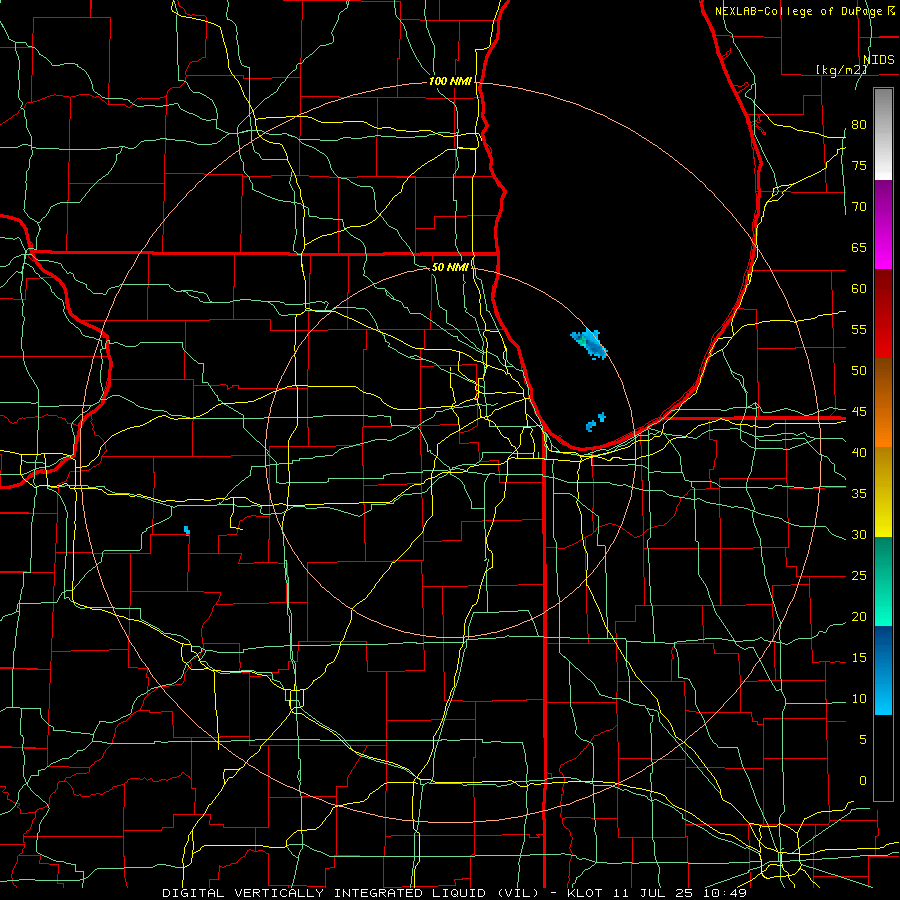Click the 15 value on the scale
The height and width of the screenshot is (900, 900).
click(x=859, y=657)
